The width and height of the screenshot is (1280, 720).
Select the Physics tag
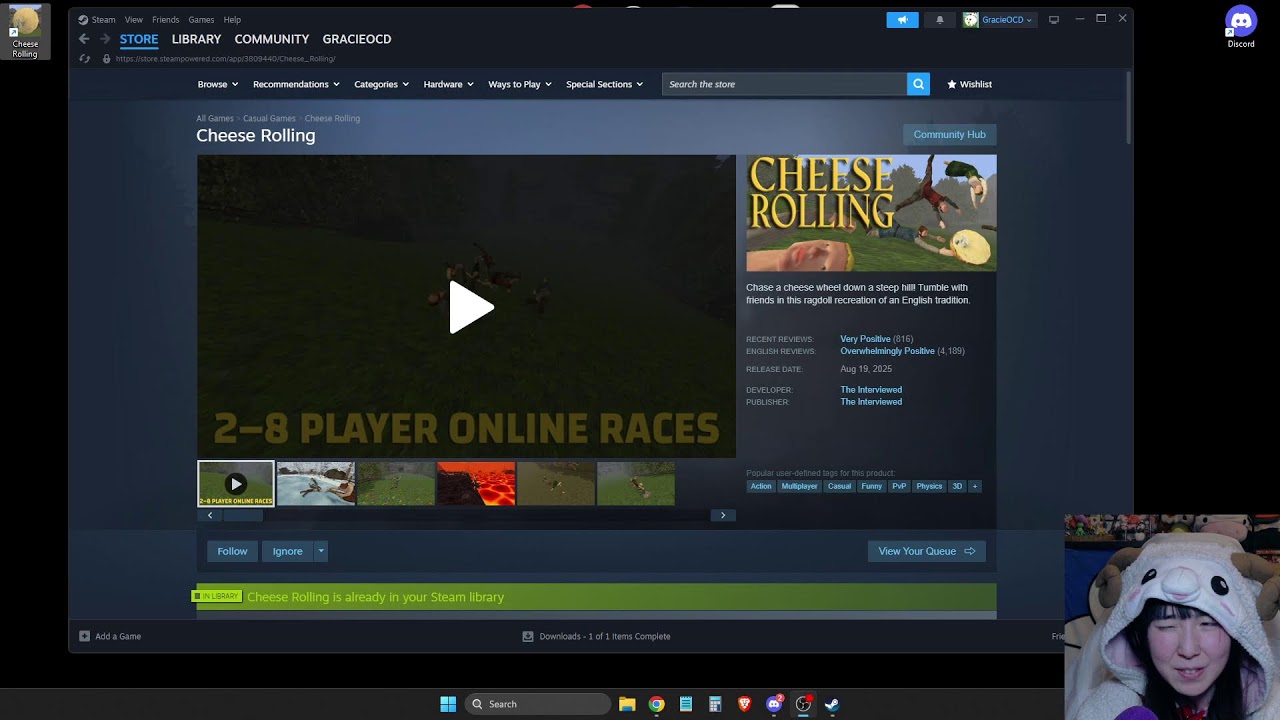click(929, 486)
